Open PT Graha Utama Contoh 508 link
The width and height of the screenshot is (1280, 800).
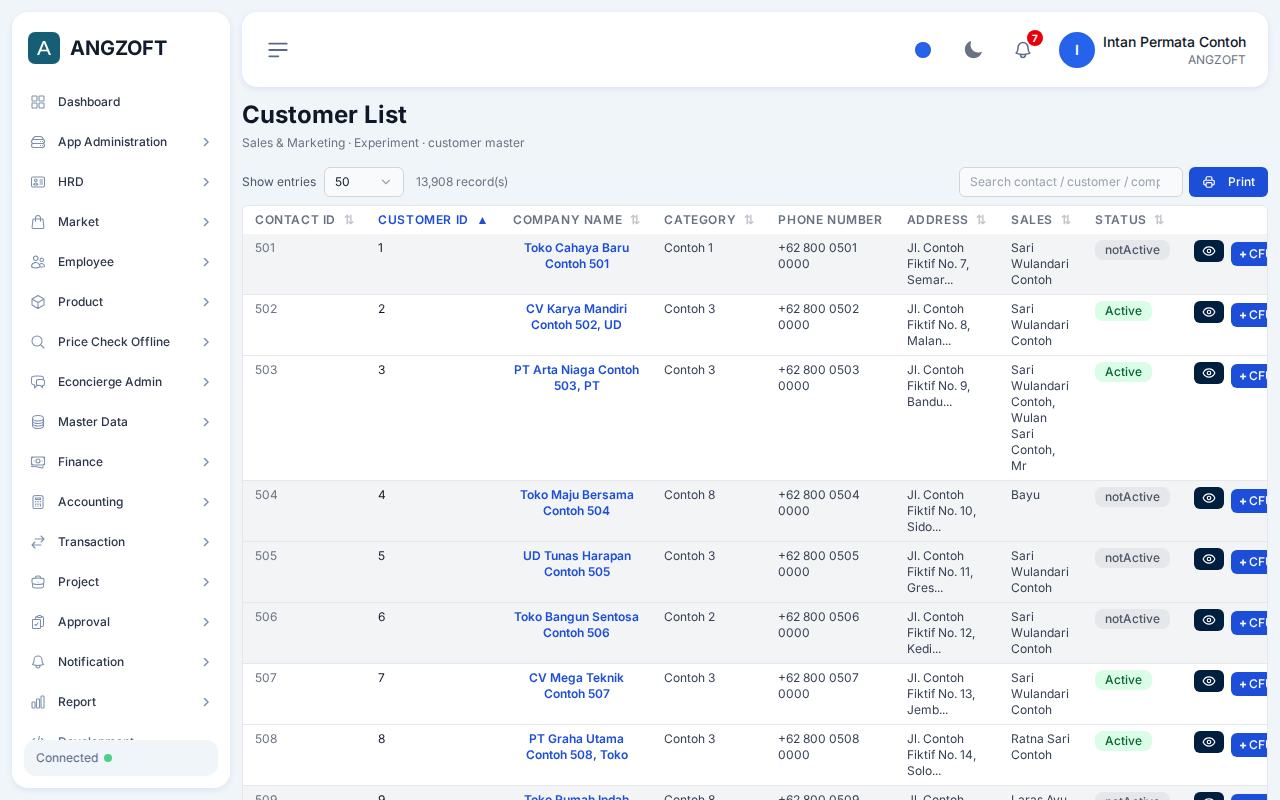coord(577,747)
